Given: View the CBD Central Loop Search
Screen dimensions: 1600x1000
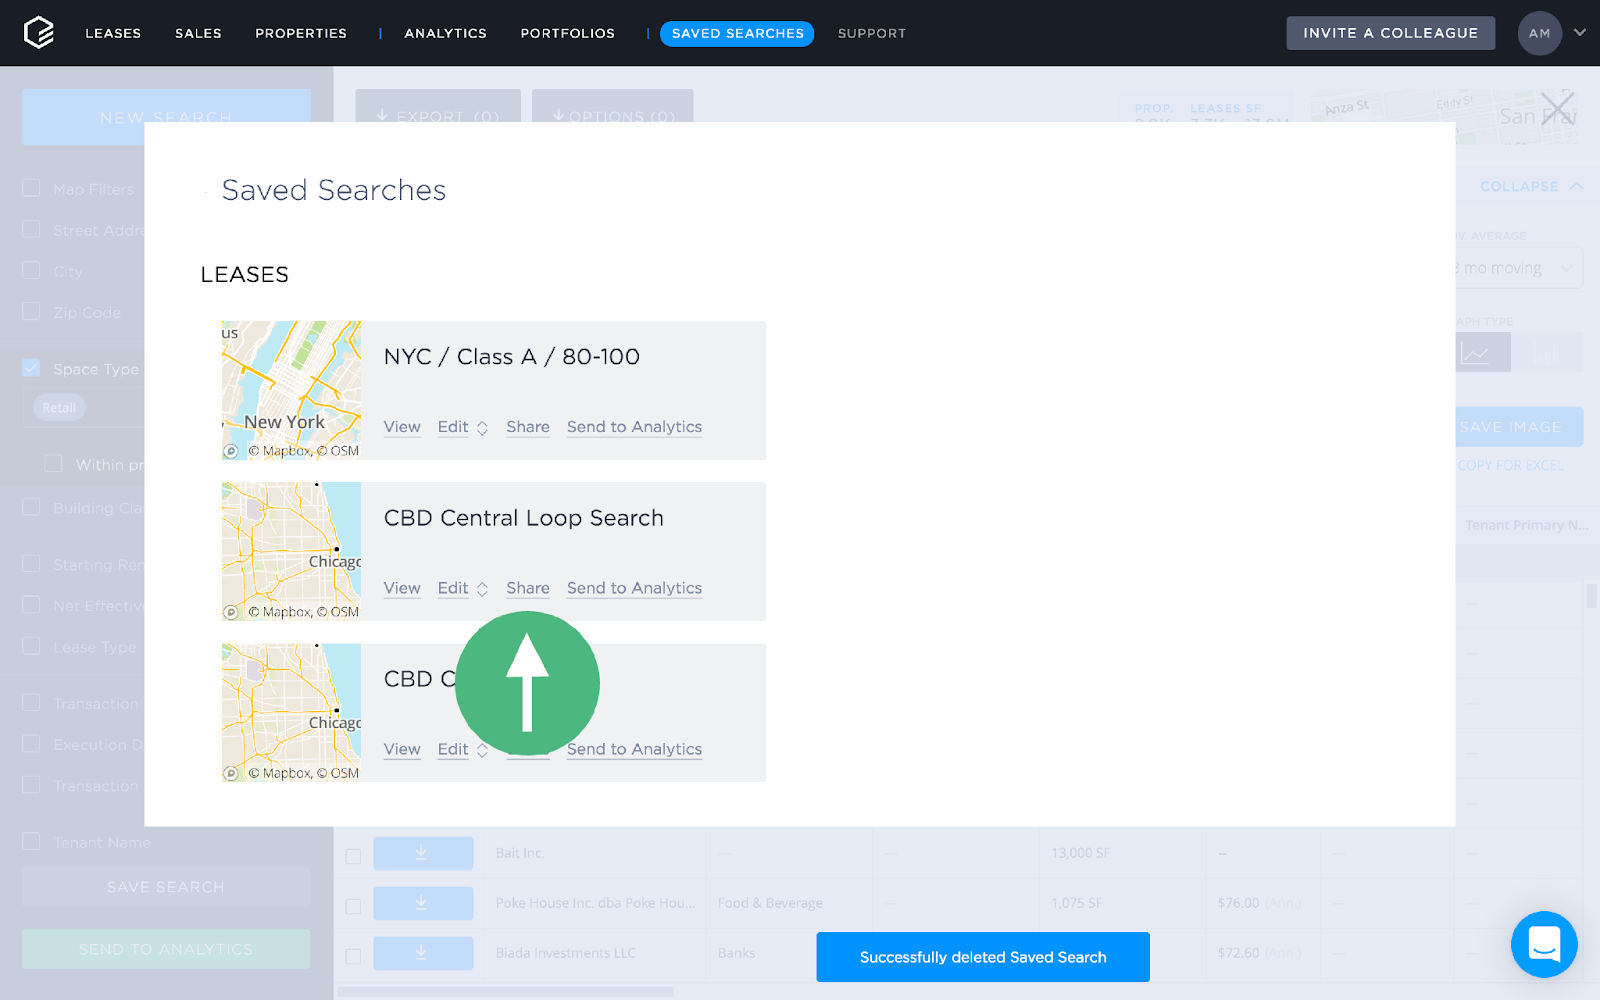Looking at the screenshot, I should (x=401, y=588).
